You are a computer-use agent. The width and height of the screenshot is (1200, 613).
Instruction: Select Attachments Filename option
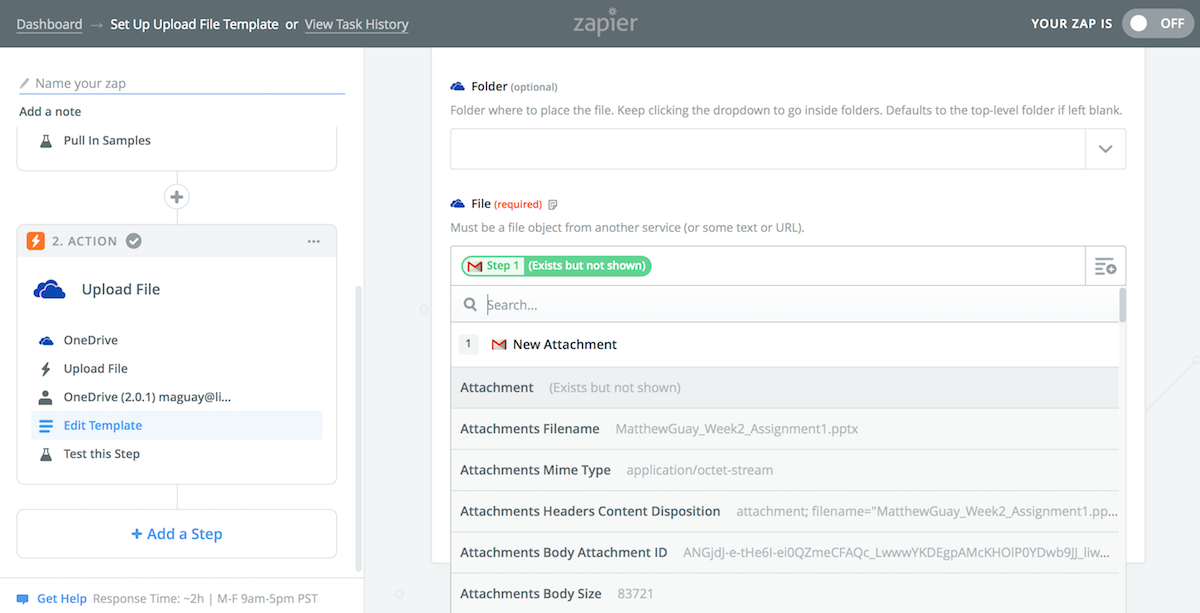click(x=784, y=429)
